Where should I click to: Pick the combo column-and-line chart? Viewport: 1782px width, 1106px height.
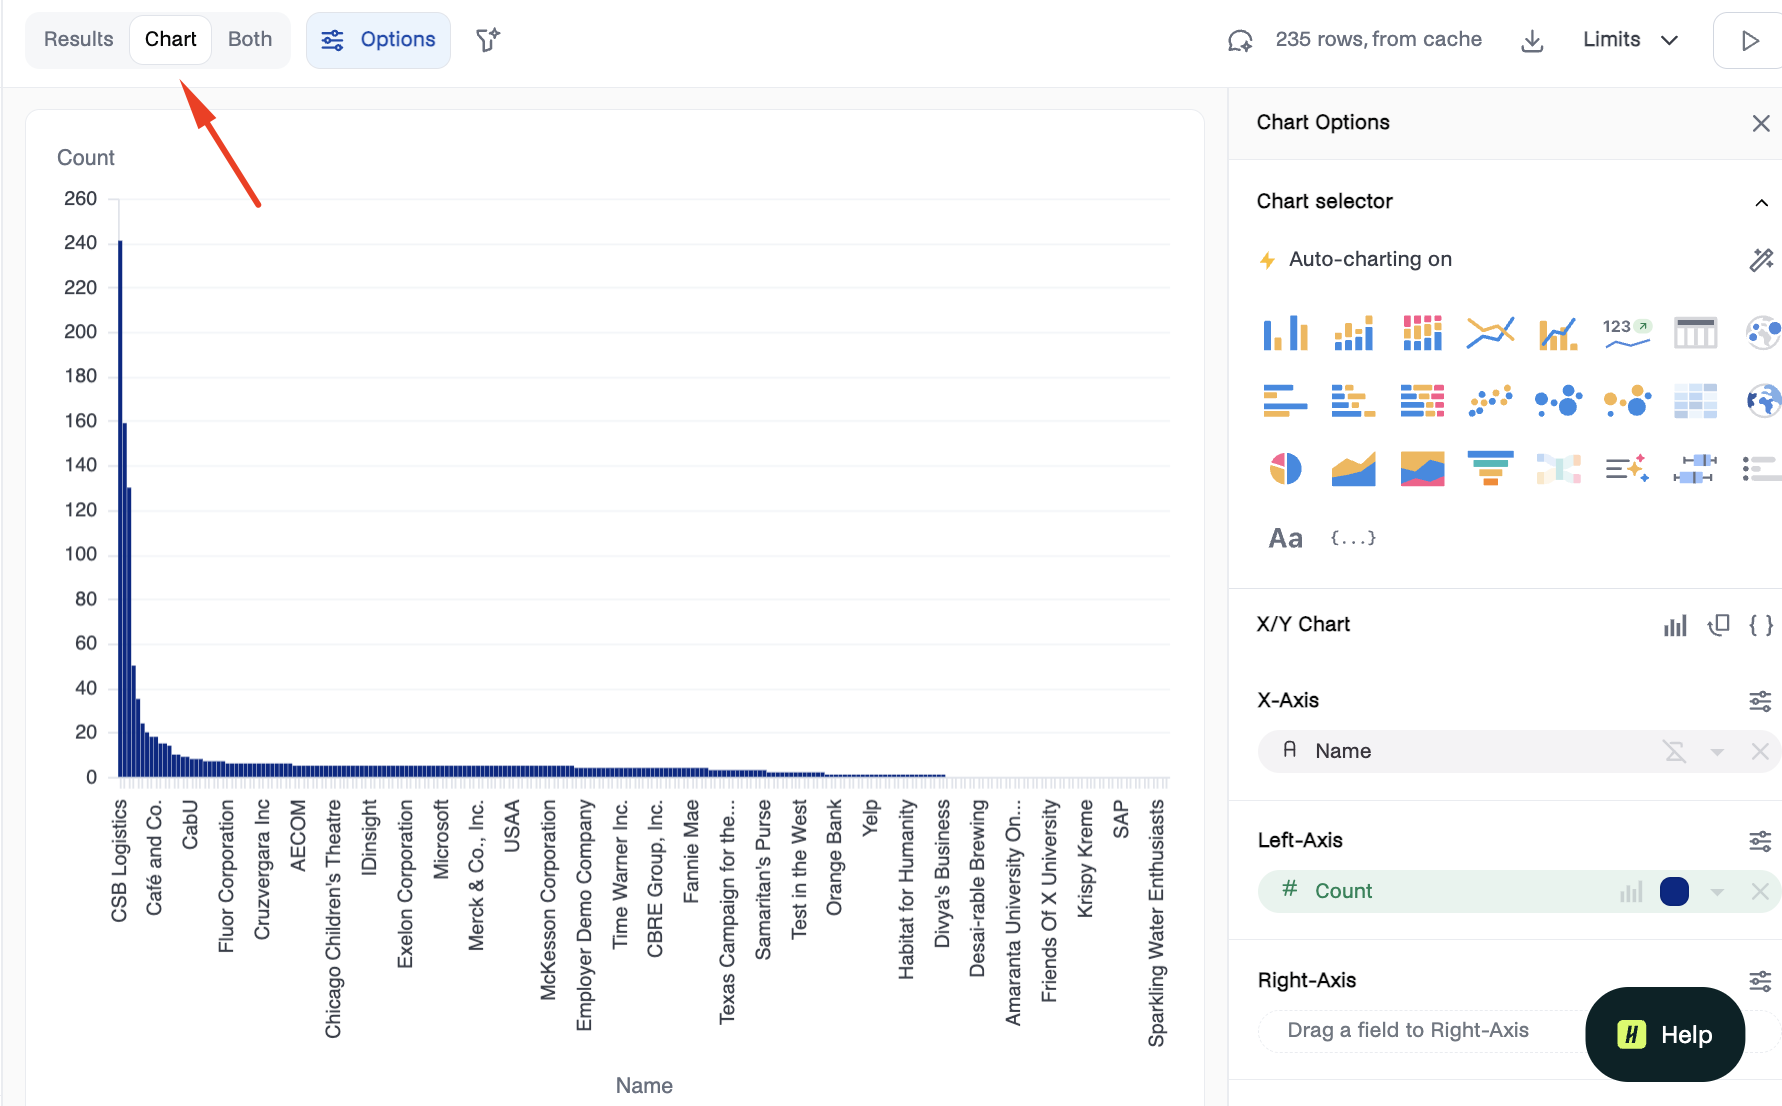(x=1558, y=332)
